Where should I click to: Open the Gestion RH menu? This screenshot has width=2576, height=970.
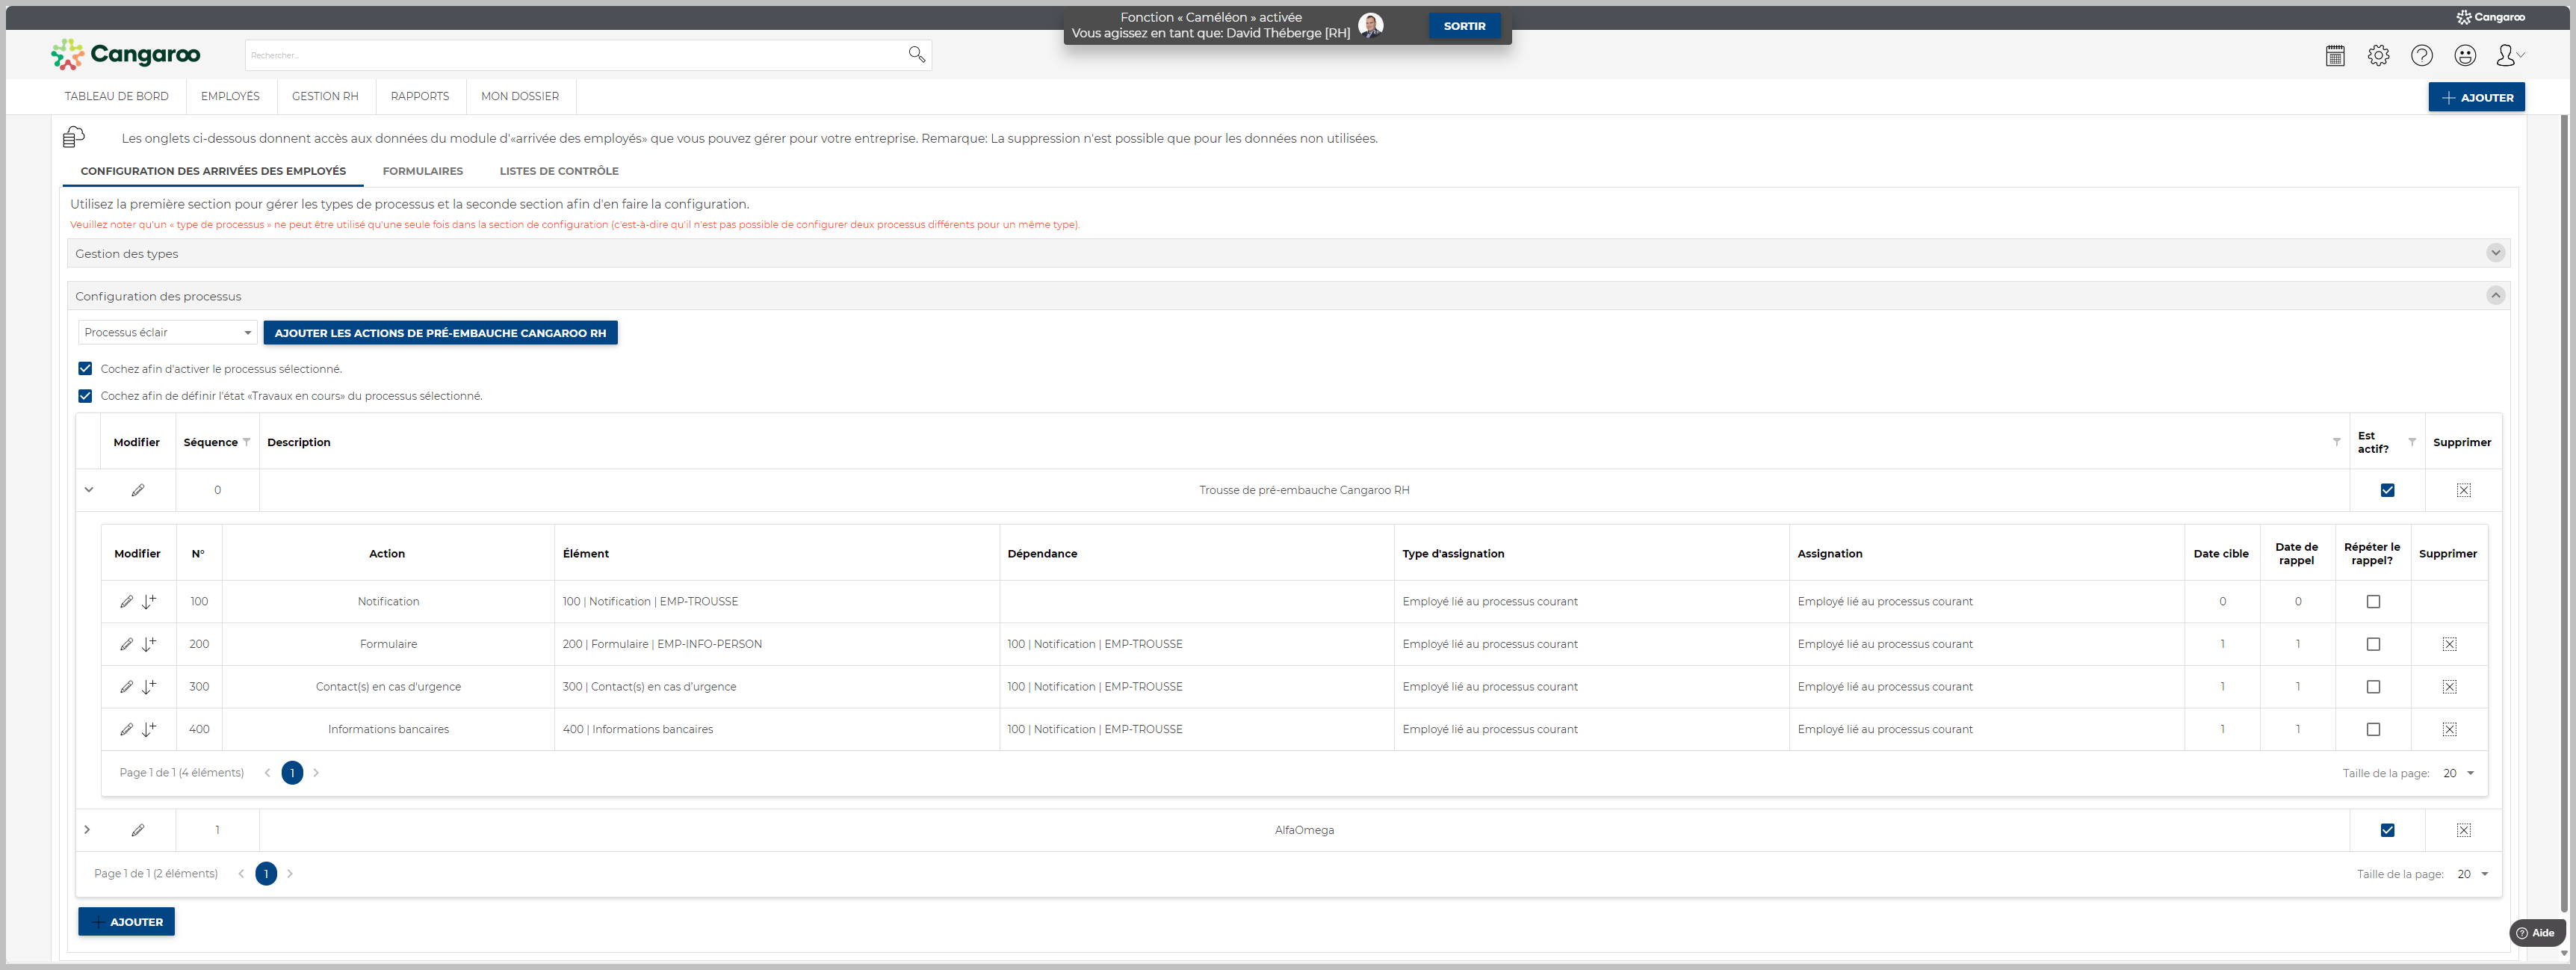[x=324, y=96]
